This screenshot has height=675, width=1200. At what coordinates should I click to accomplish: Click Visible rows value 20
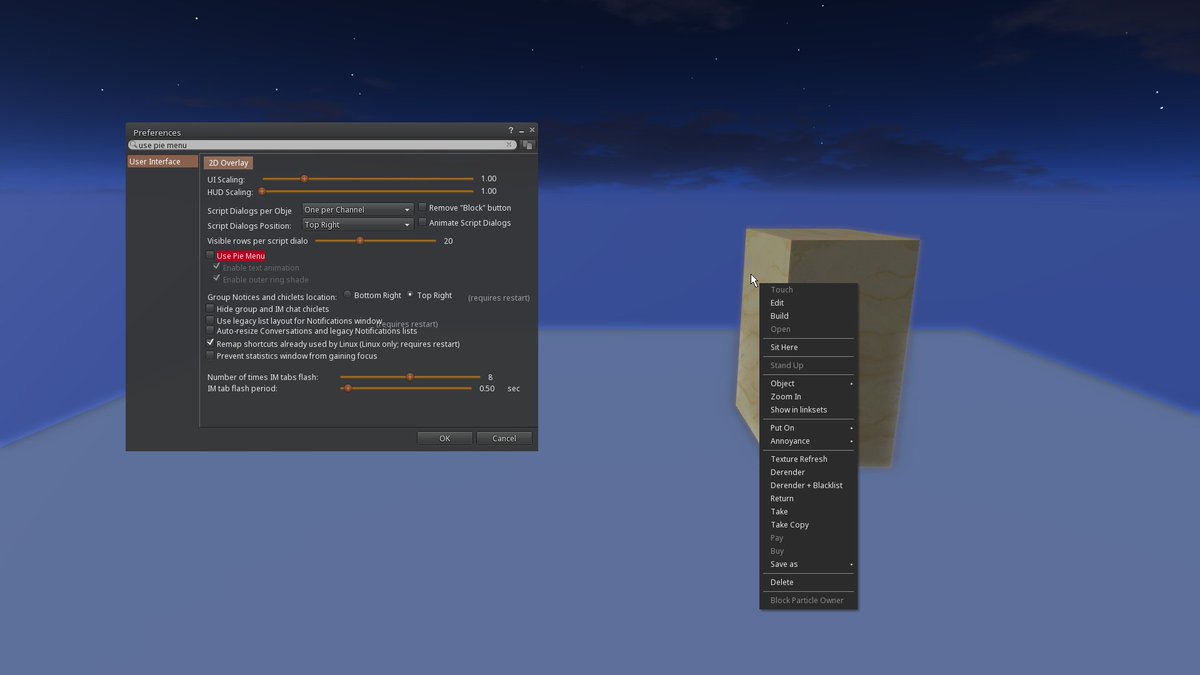(448, 241)
